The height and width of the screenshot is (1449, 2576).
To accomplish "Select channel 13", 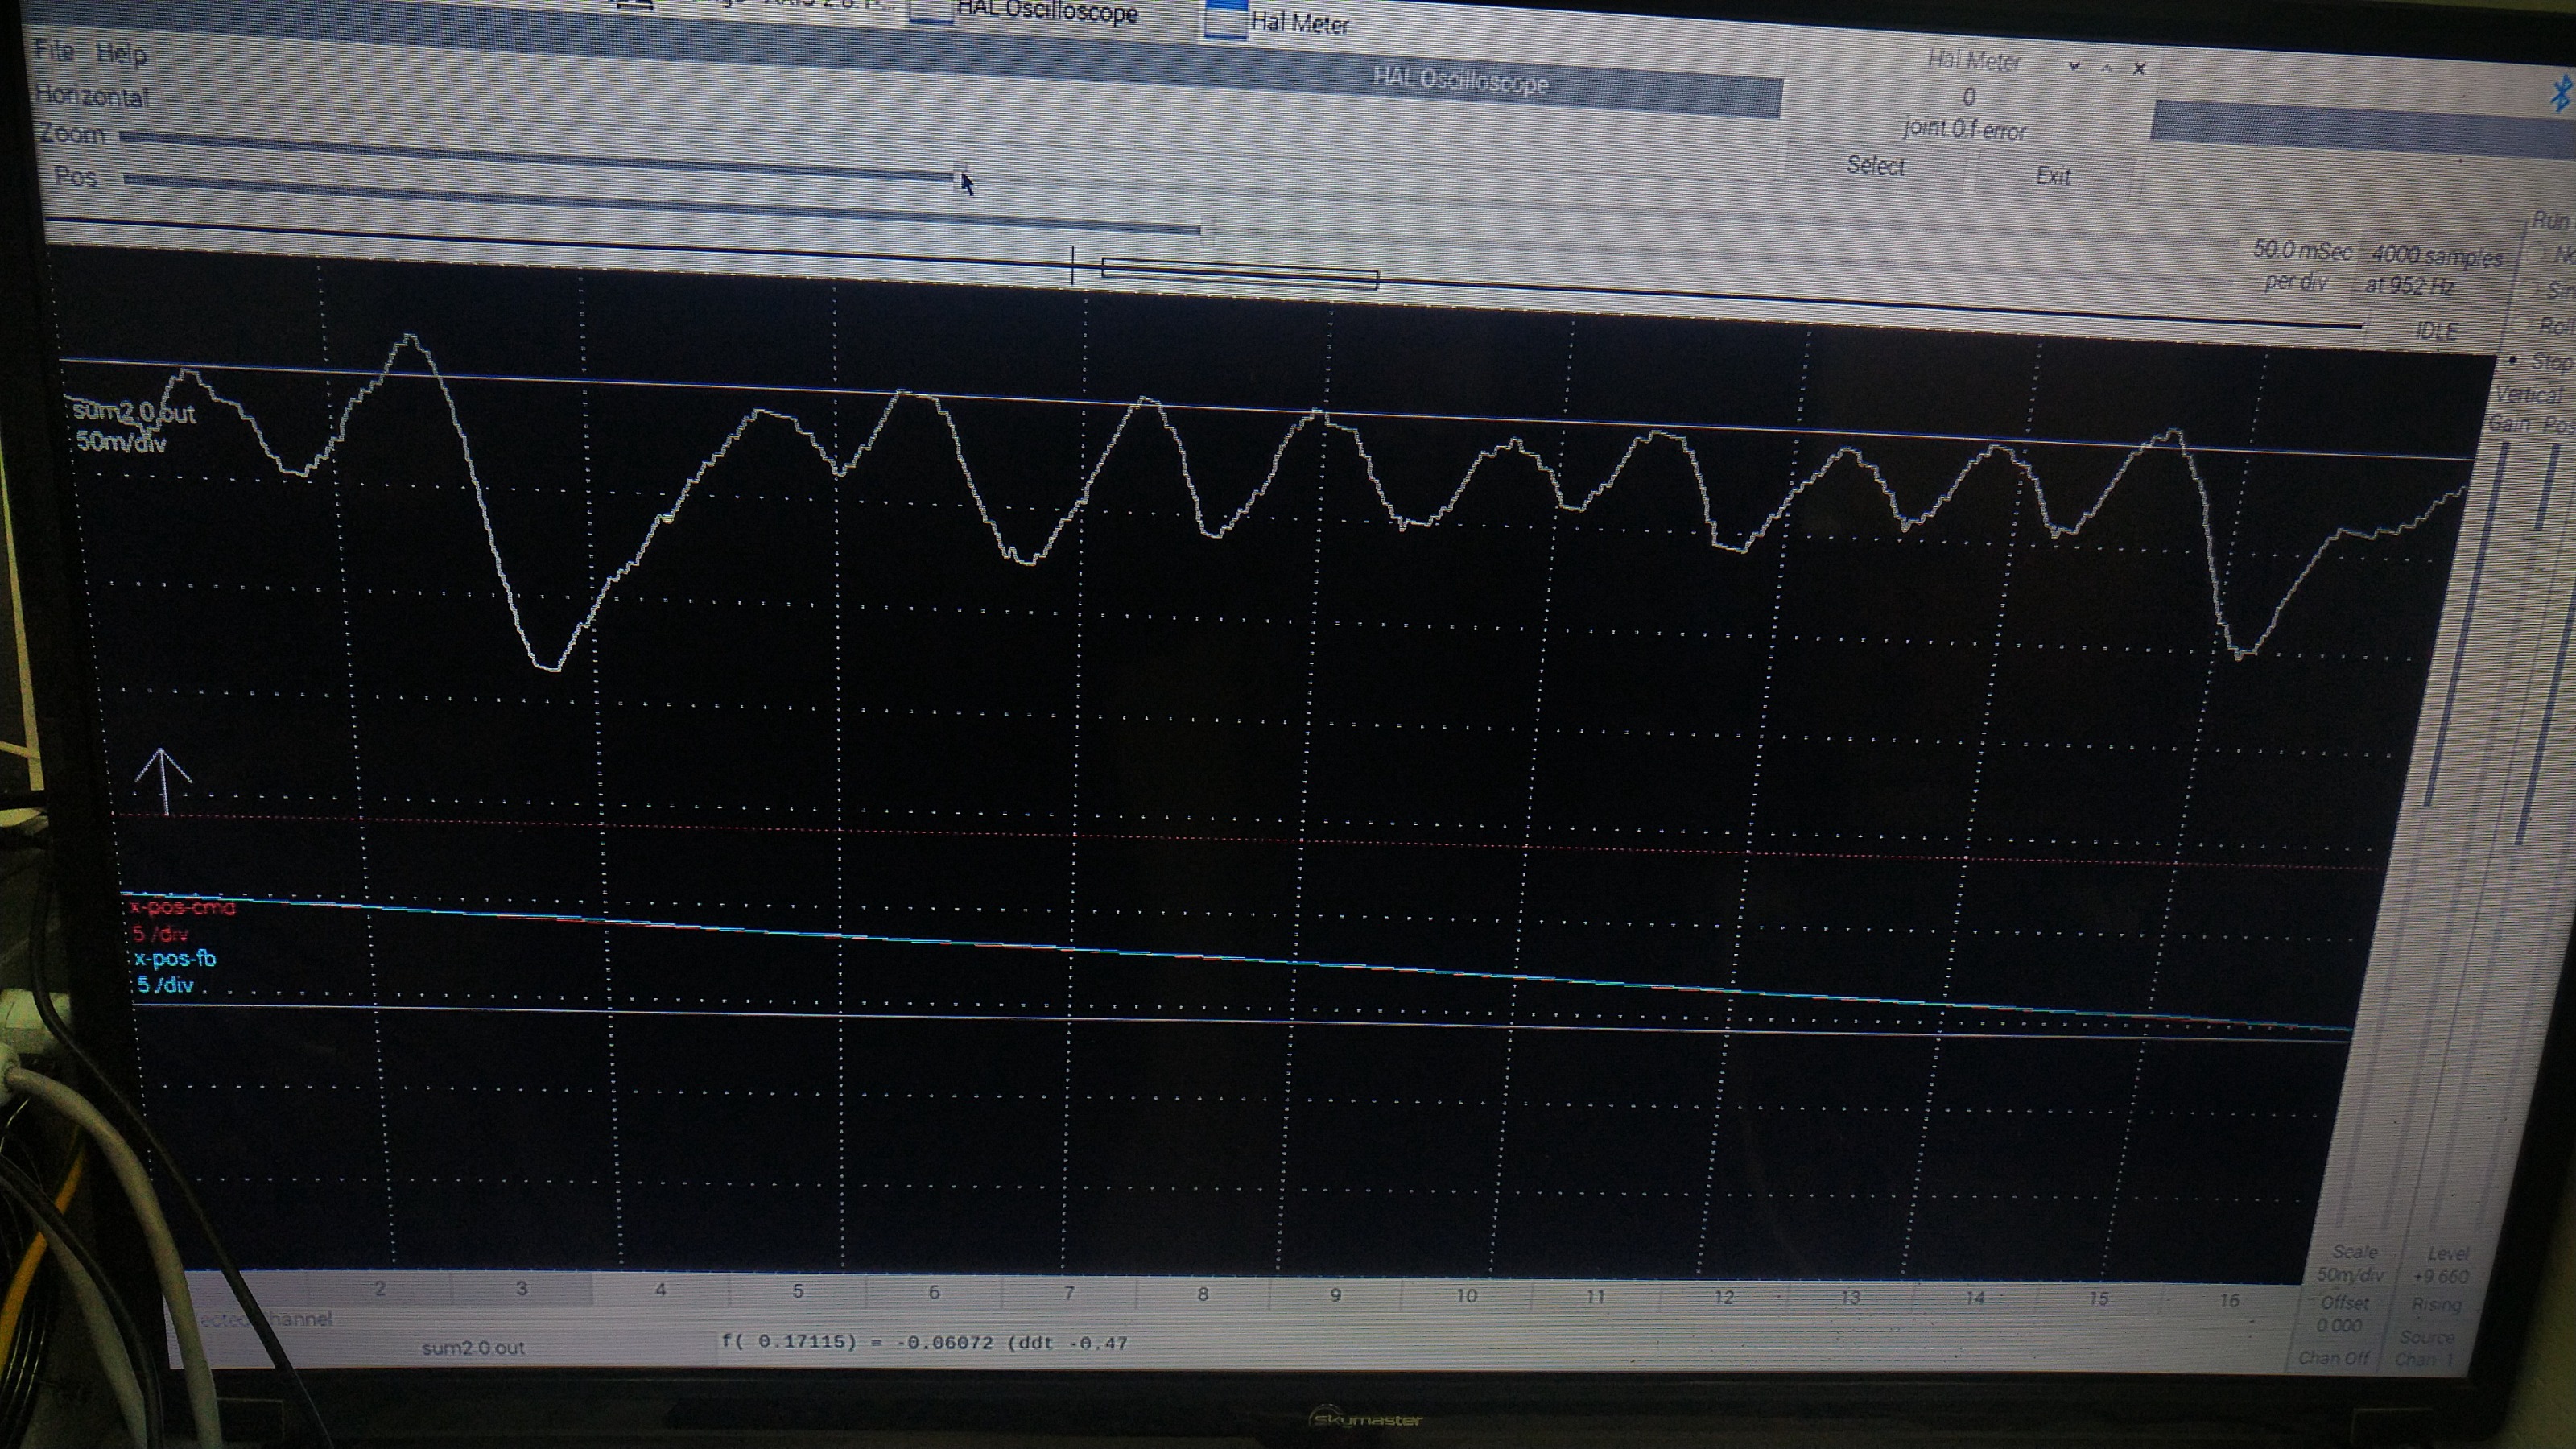I will 1850,1298.
